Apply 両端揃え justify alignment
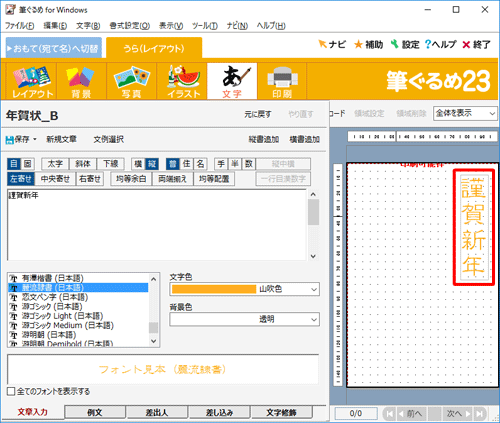This screenshot has width=500, height=423. coord(173,179)
